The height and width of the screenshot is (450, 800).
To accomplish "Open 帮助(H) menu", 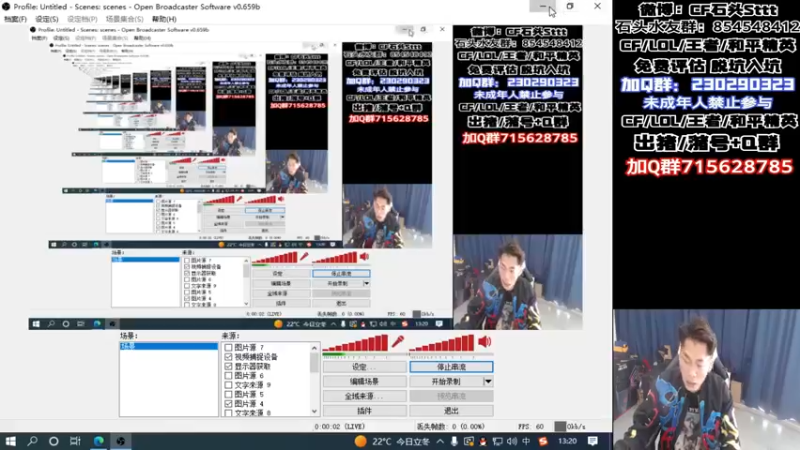I will click(164, 19).
